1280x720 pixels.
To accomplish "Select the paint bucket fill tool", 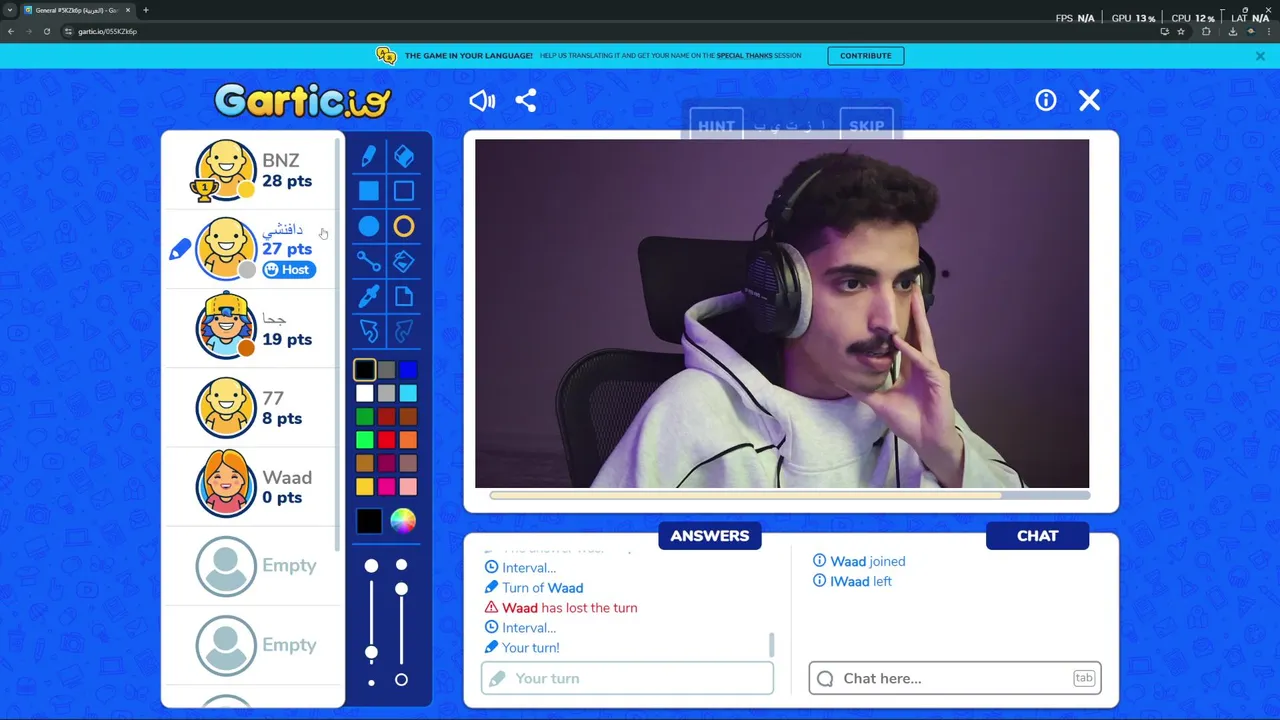I will (404, 261).
